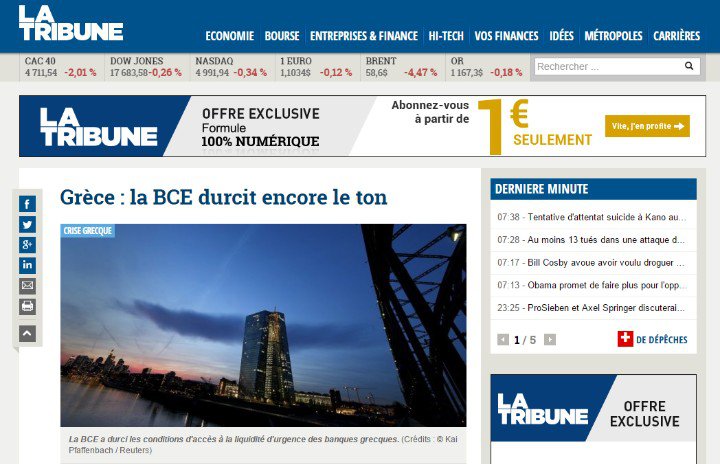This screenshot has width=720, height=464.
Task: Open the top La Tribune offer banner
Action: [362, 126]
